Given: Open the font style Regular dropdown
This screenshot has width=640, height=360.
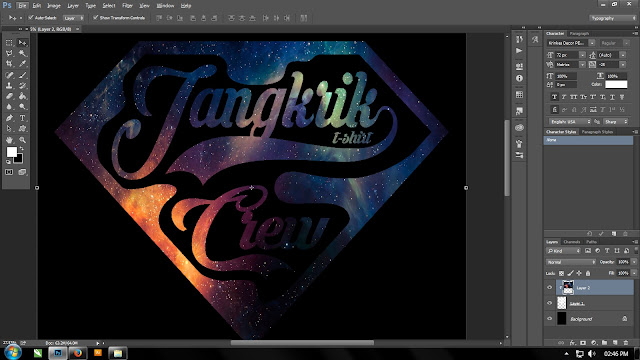Looking at the screenshot, I should [x=626, y=43].
